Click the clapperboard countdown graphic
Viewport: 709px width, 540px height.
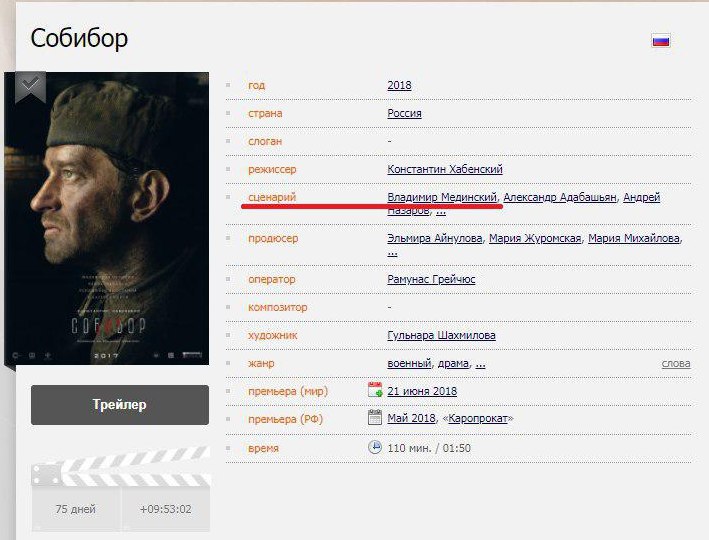[x=121, y=488]
